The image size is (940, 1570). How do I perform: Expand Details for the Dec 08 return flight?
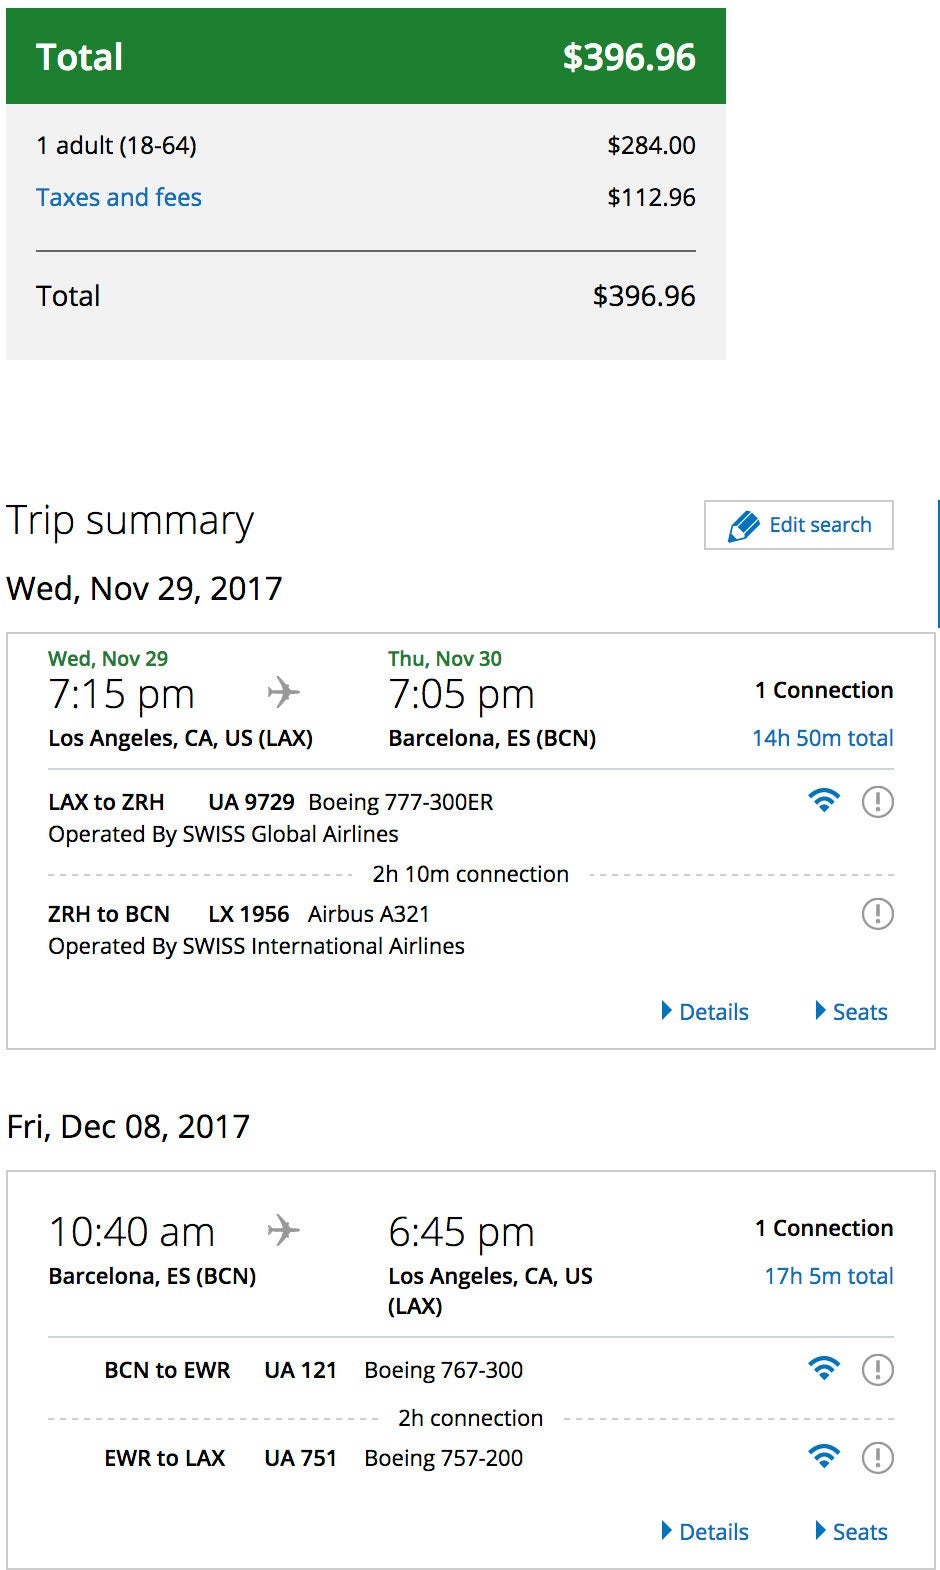705,1532
